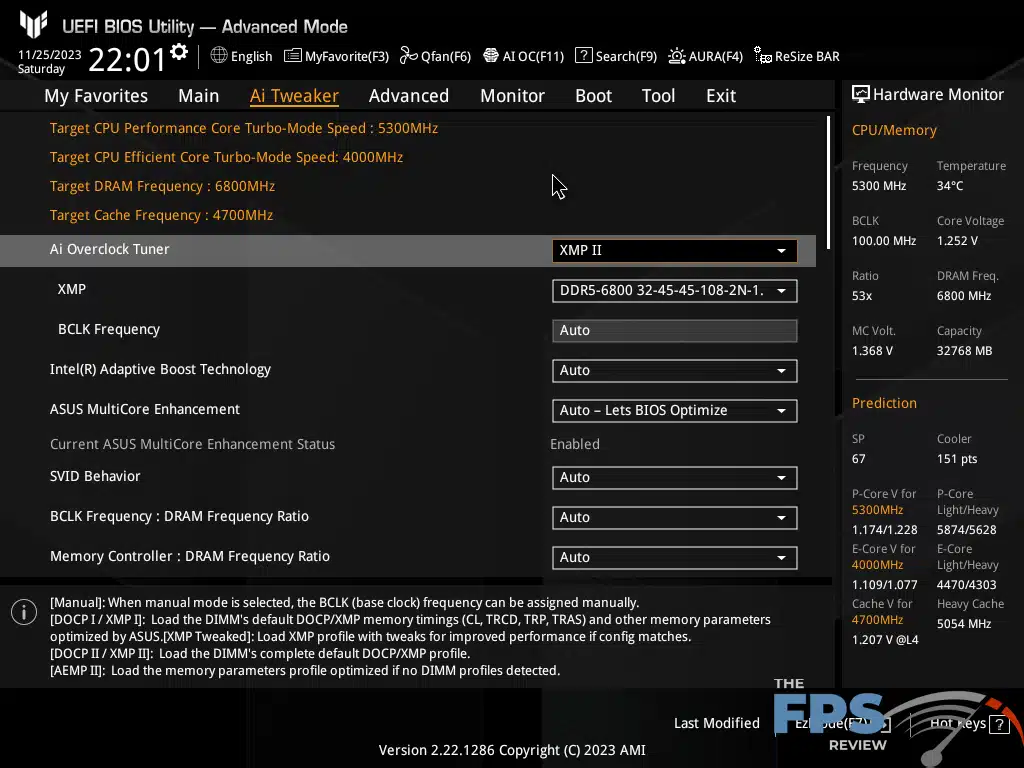Viewport: 1024px width, 768px height.
Task: Open the Ai Overclock Tuner dropdown
Action: pos(675,251)
